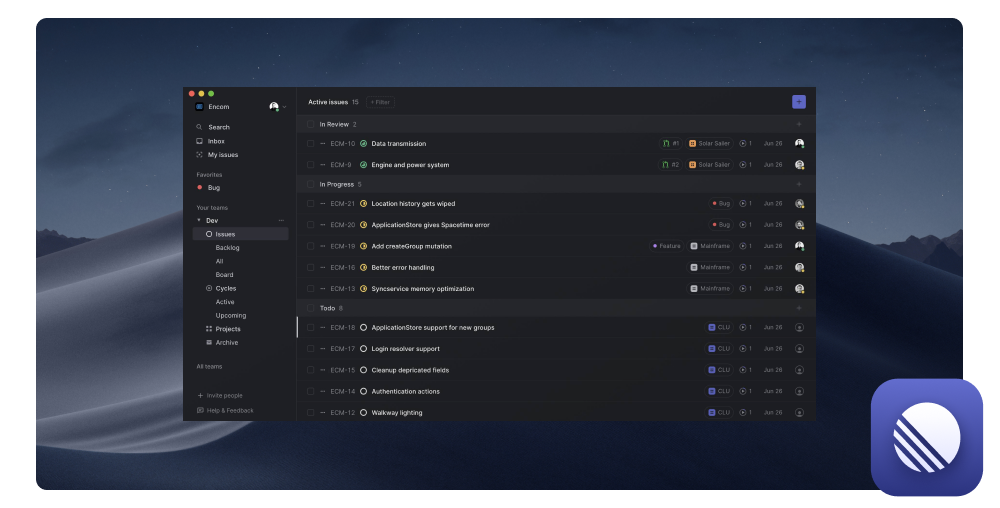Collapse the Dev team triangle

pos(198,220)
